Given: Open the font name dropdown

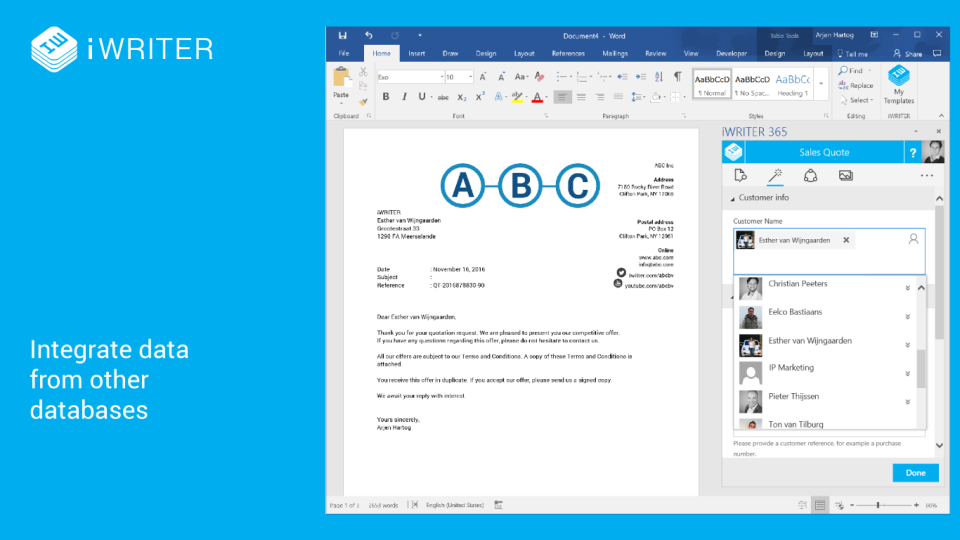Looking at the screenshot, I should tap(442, 77).
